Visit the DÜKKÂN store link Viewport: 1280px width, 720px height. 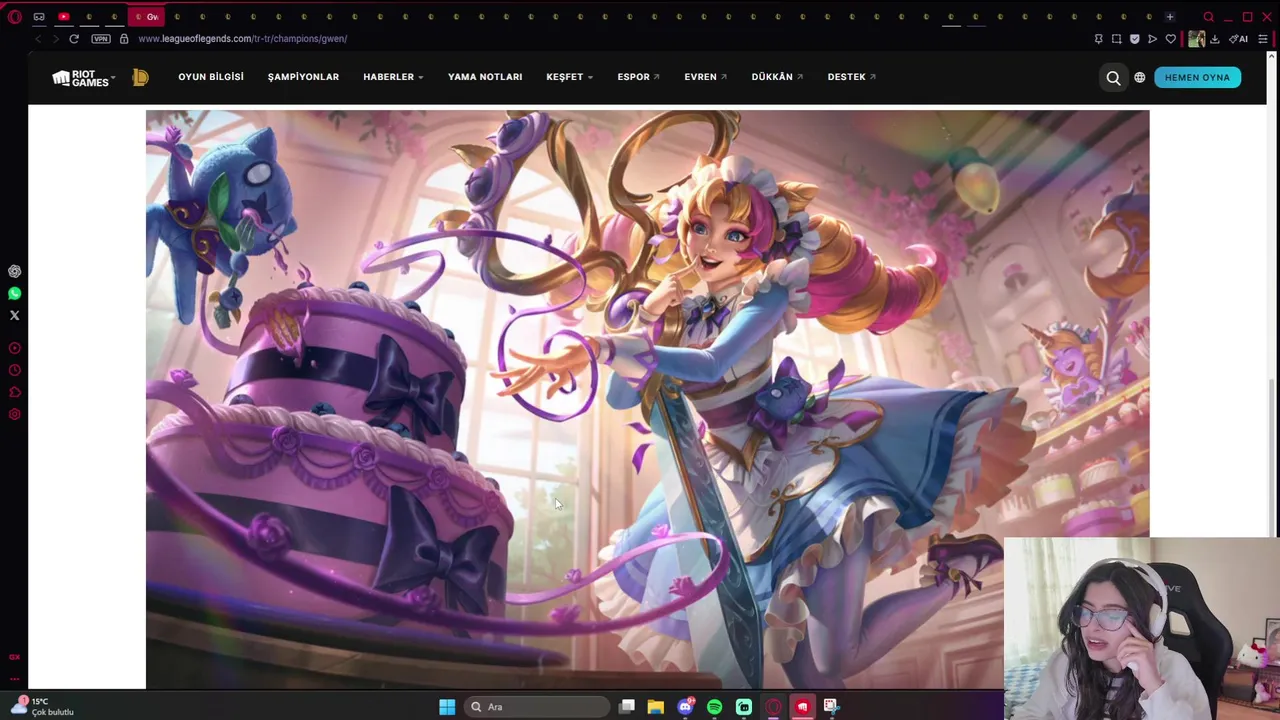point(777,77)
